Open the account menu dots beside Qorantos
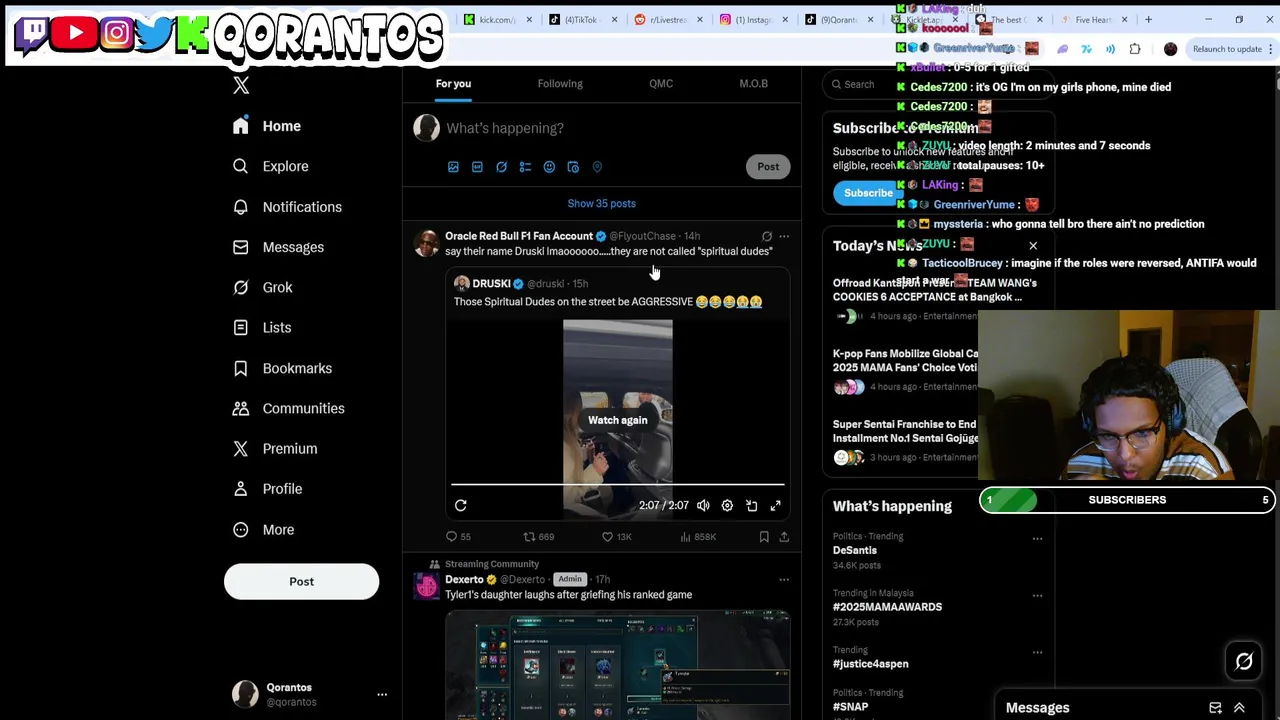This screenshot has width=1280, height=720. 381,694
